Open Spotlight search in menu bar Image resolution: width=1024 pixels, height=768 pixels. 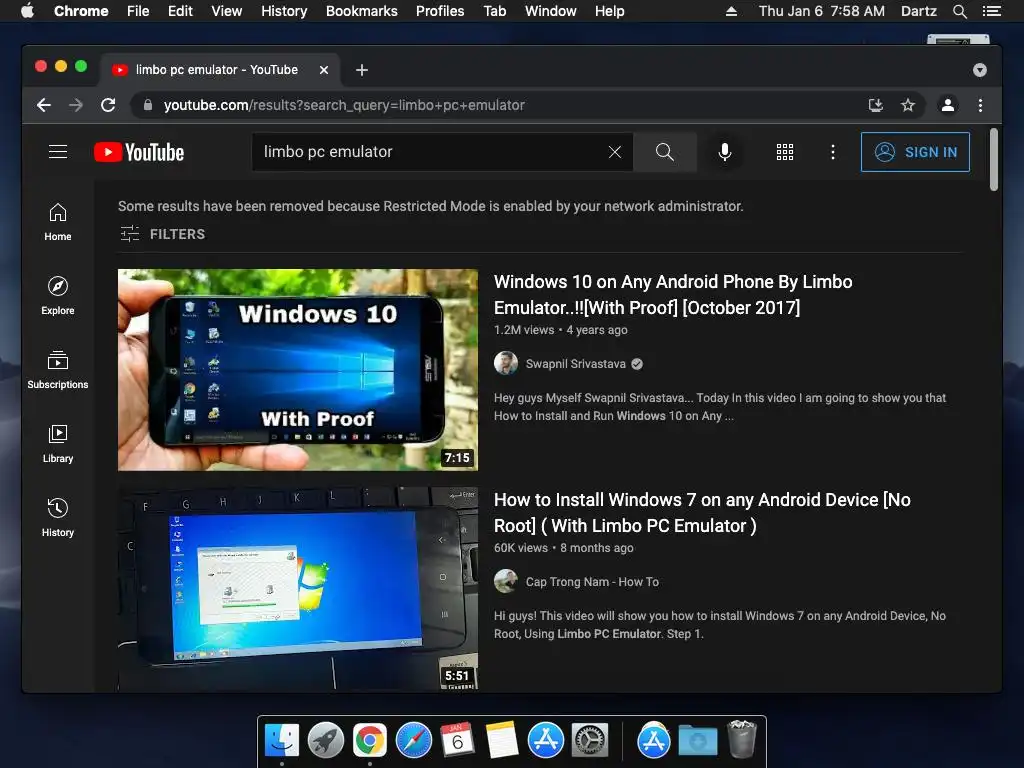coord(959,11)
